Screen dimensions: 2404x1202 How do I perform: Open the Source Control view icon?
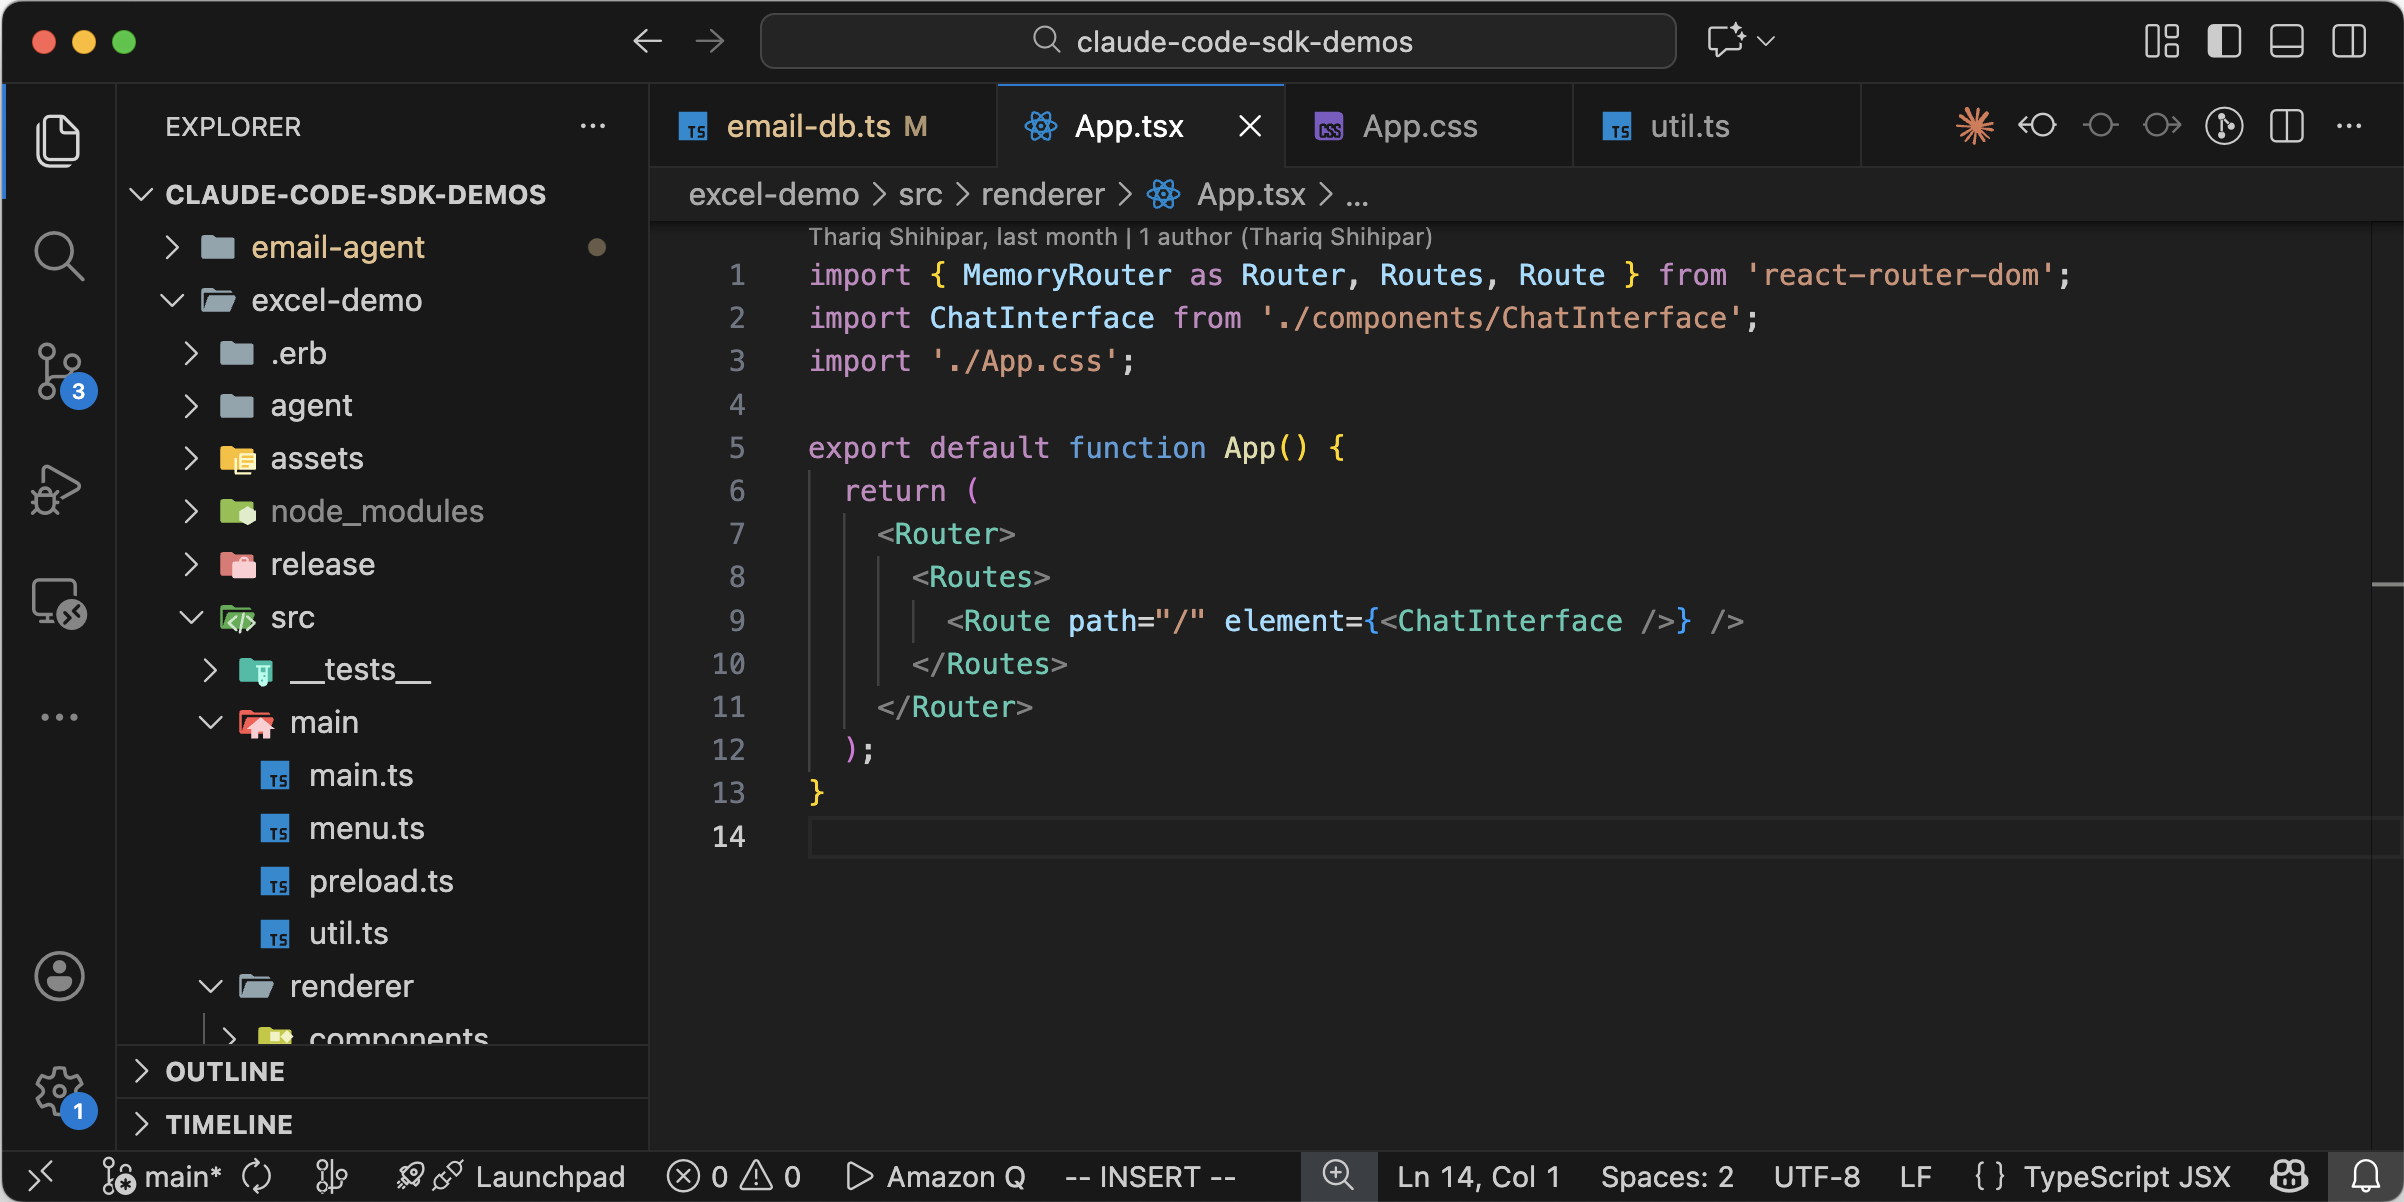click(59, 372)
